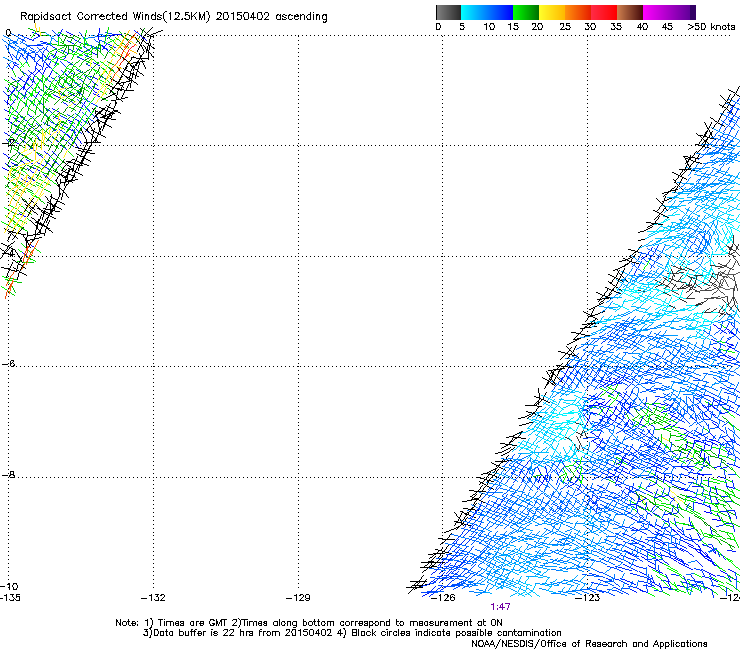Screen dimensions: 740x650
Task: Click the '20' label under the color scale
Action: point(537,27)
